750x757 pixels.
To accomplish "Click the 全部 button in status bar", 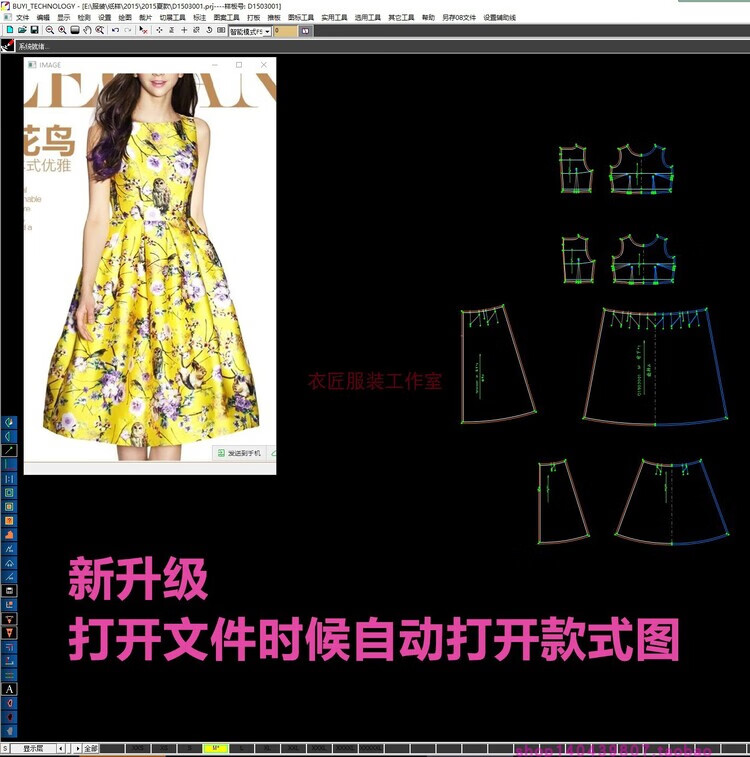I will [91, 748].
